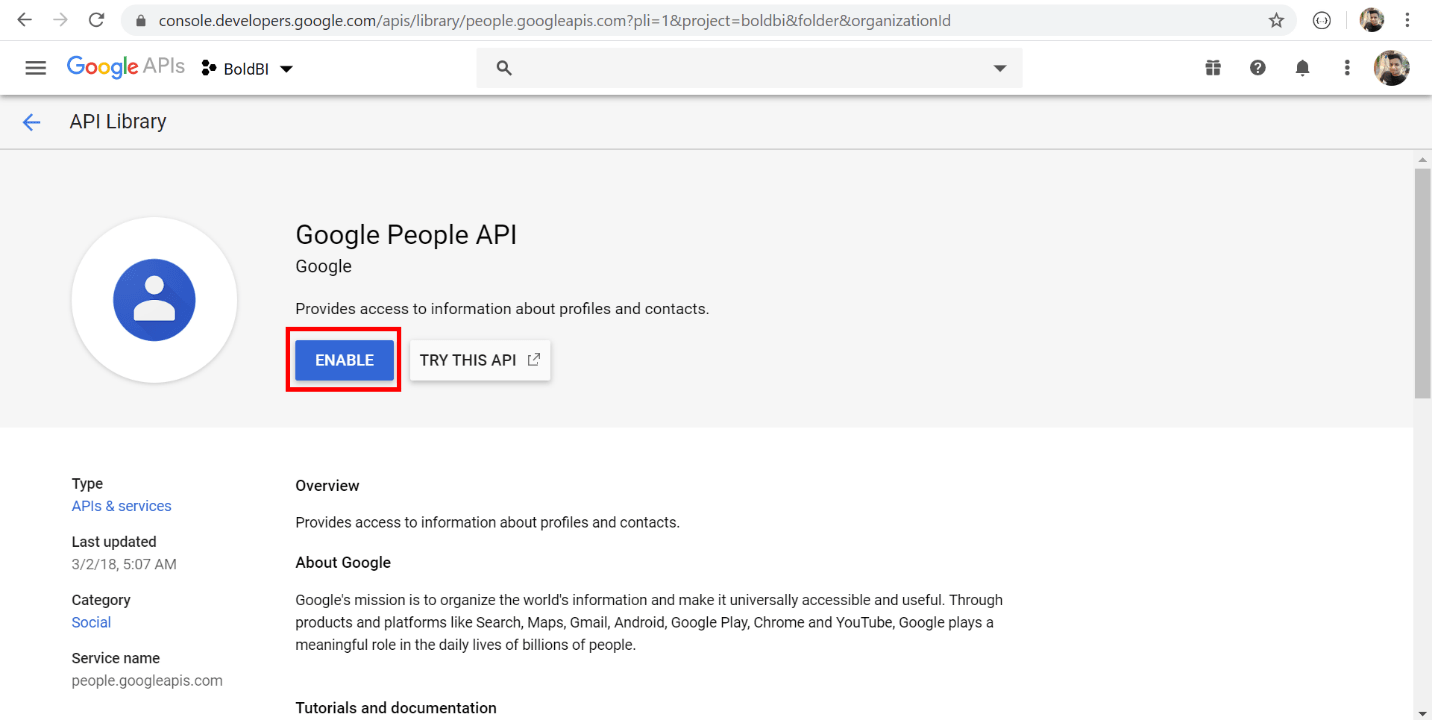Screen dimensions: 1432x720
Task: Open the more options three-dot menu
Action: [1347, 67]
